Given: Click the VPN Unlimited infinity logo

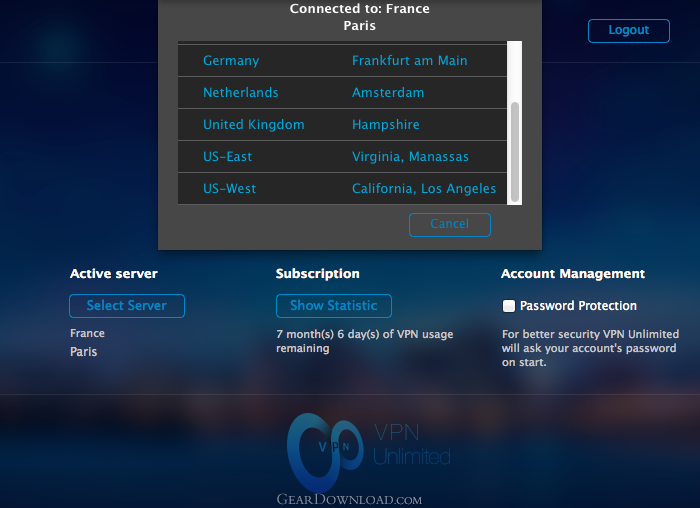Looking at the screenshot, I should pos(325,451).
